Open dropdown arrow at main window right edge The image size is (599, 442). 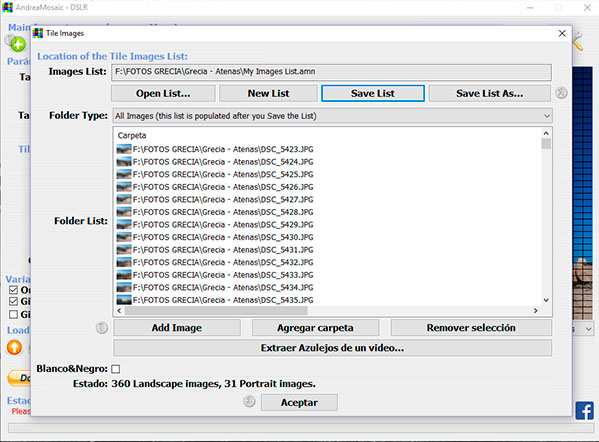click(x=588, y=329)
